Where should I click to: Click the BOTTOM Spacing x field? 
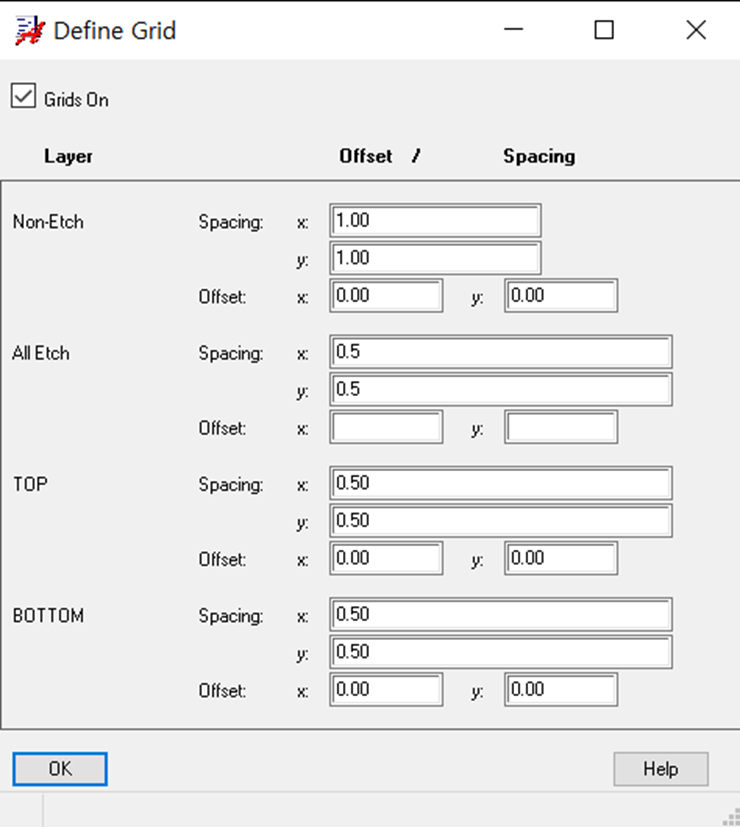click(501, 614)
